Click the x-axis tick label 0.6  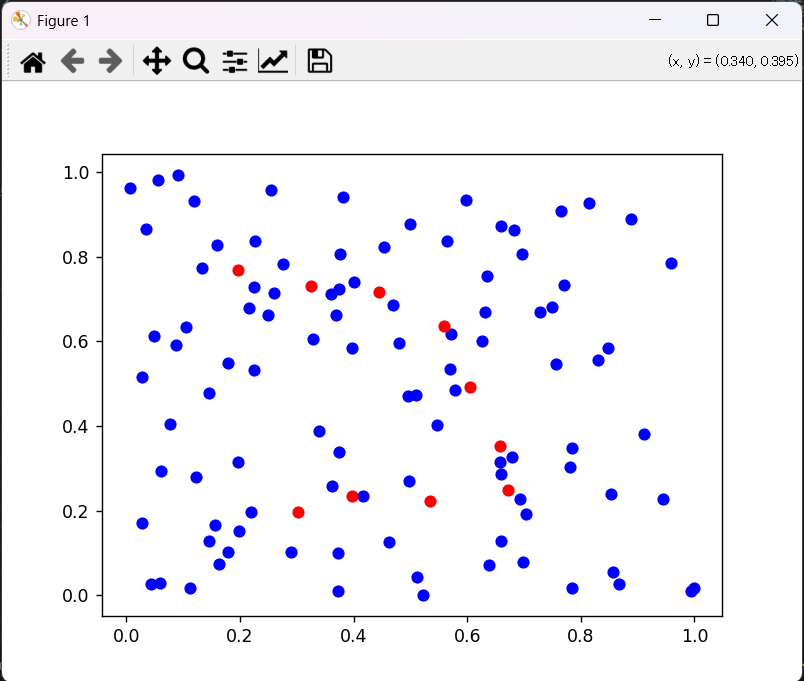click(x=467, y=636)
